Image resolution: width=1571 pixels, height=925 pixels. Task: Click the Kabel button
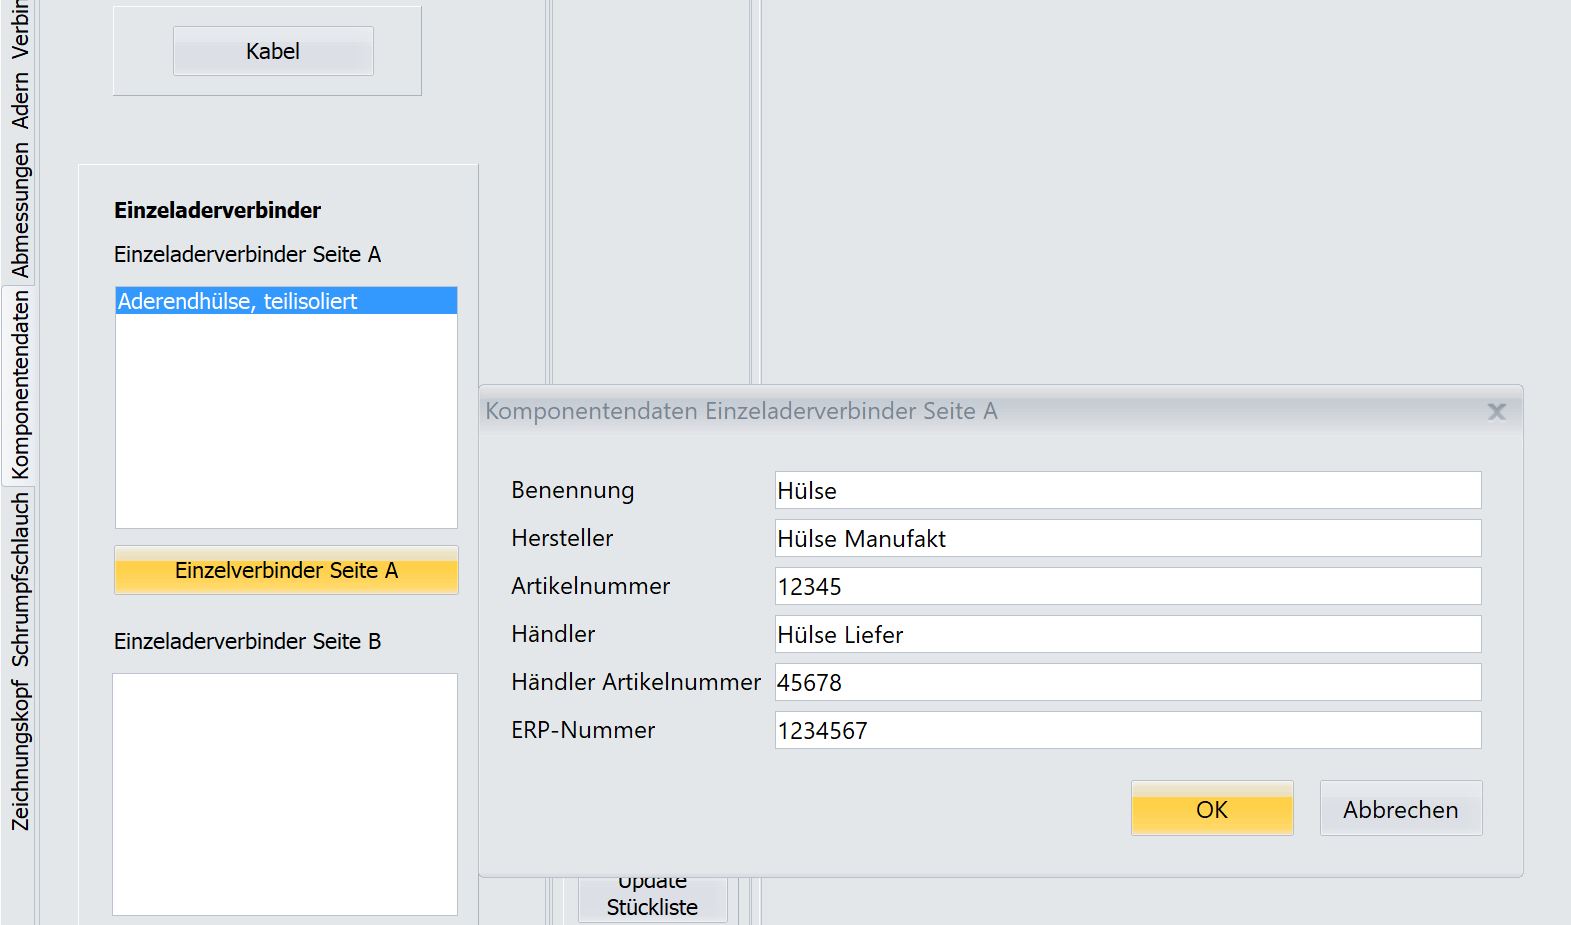(x=273, y=51)
